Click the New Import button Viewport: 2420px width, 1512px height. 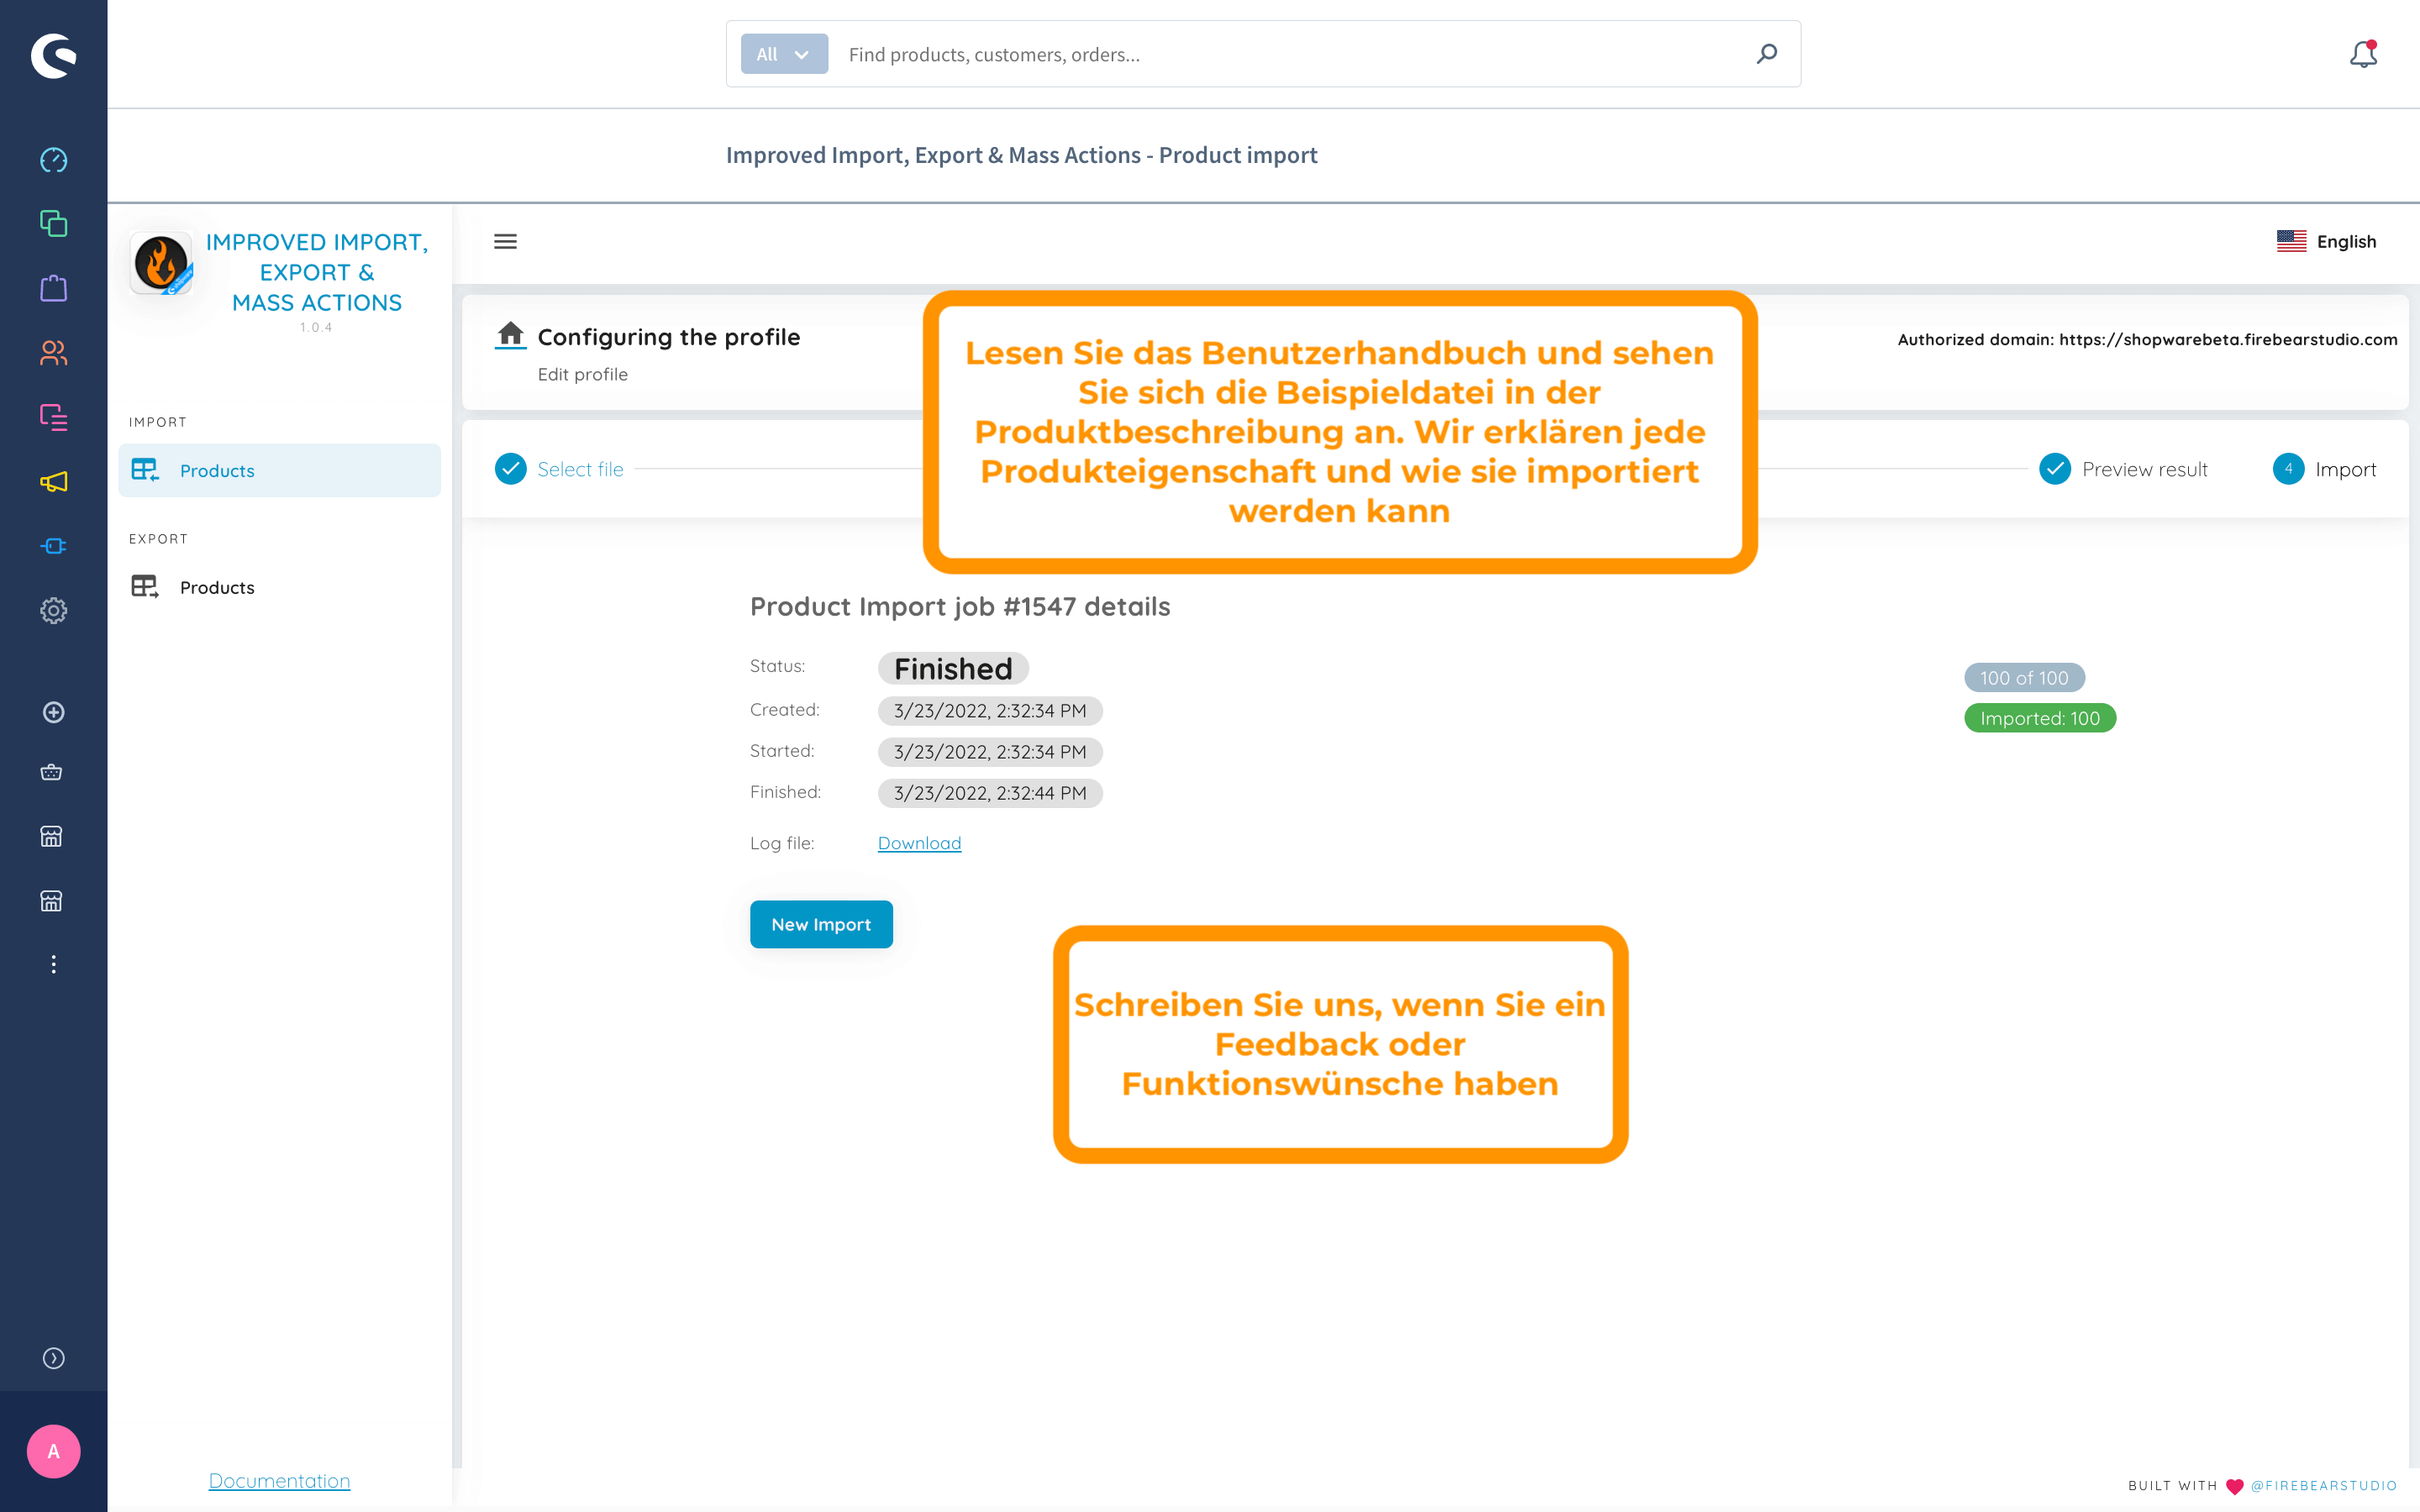pos(821,923)
